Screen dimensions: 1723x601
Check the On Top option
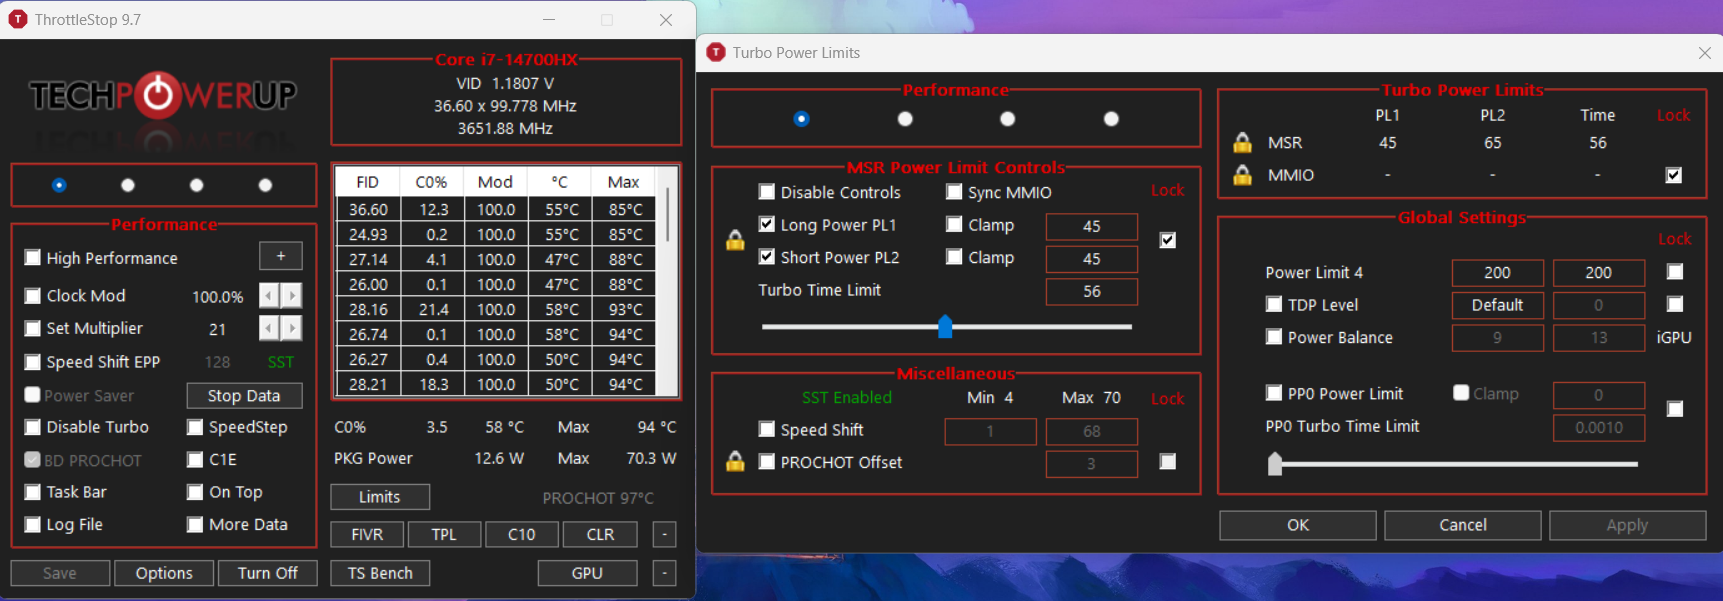(x=195, y=492)
